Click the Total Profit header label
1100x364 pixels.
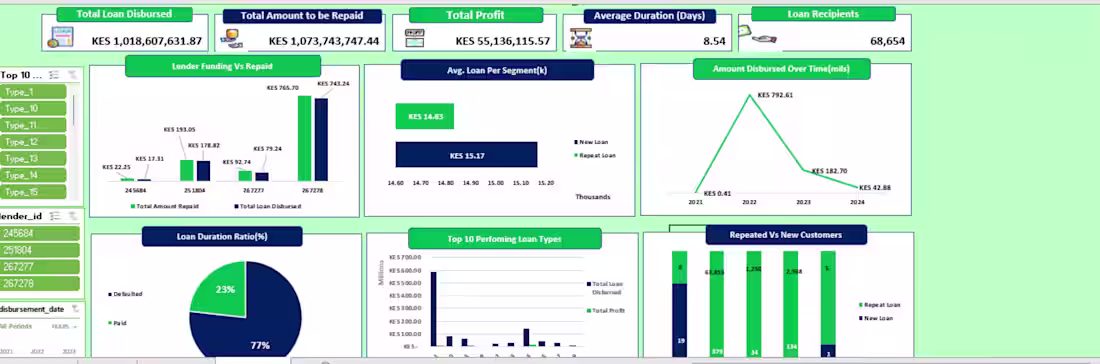[476, 15]
